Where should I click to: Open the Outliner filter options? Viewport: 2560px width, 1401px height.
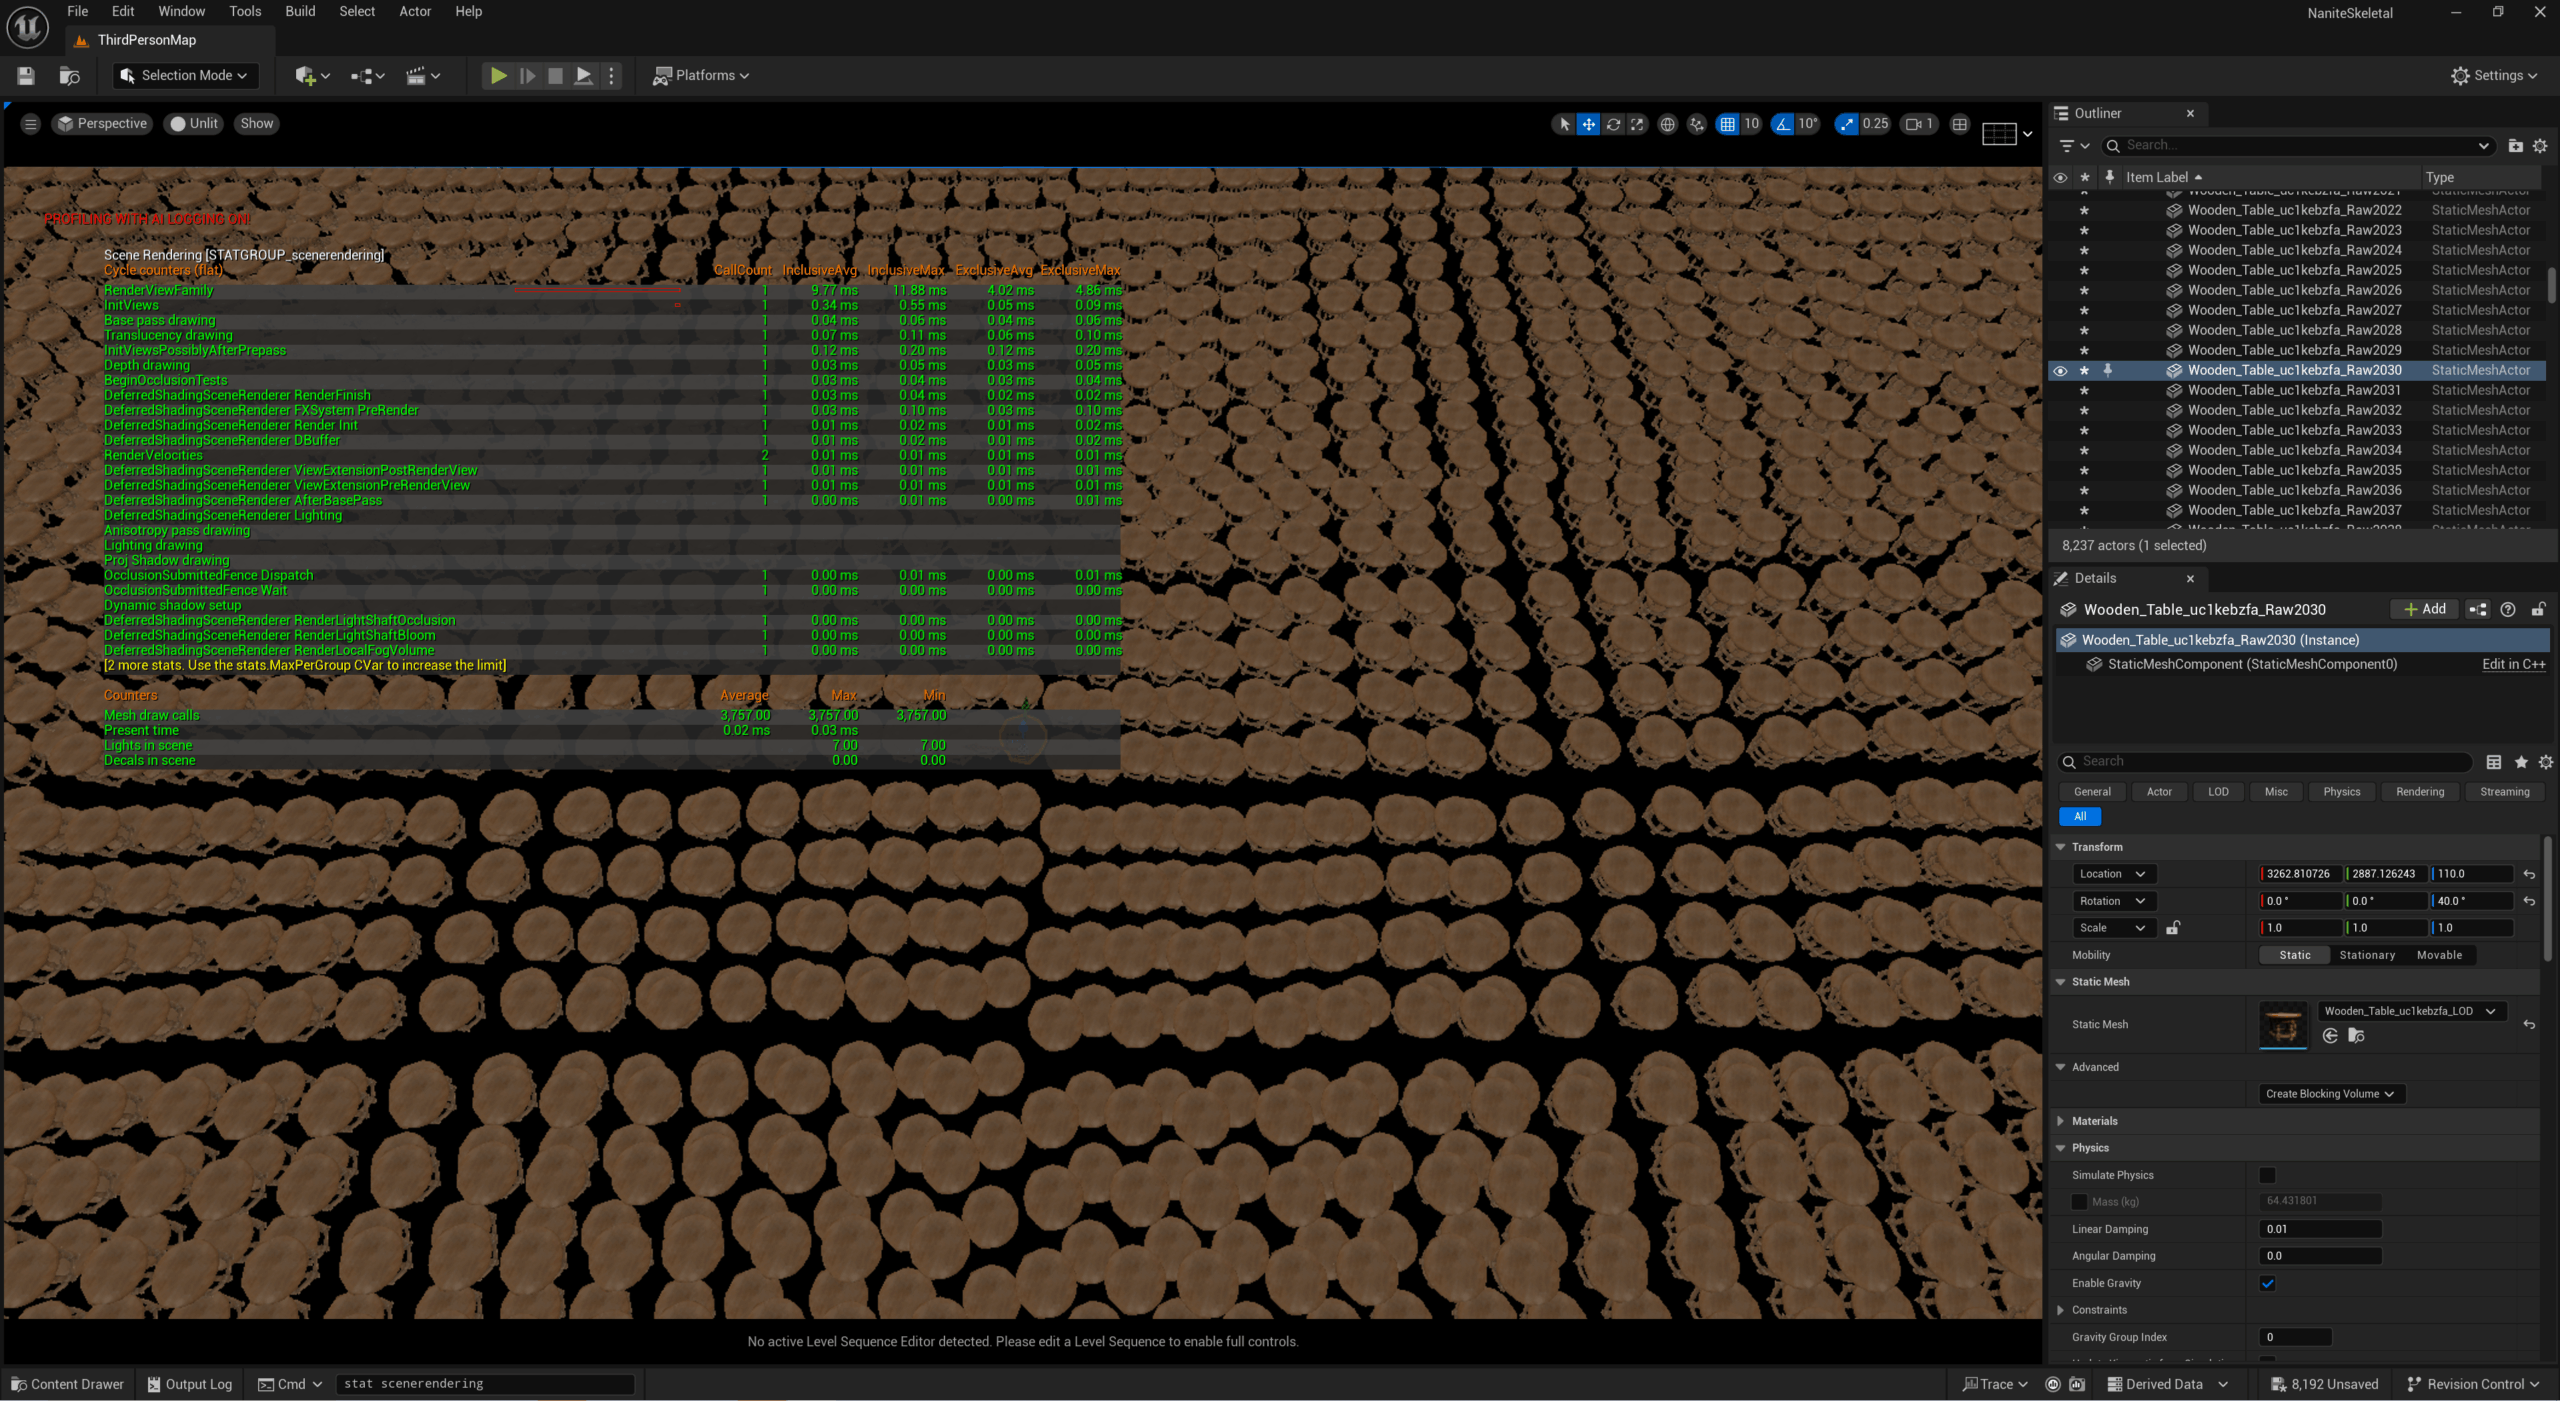[x=2074, y=146]
